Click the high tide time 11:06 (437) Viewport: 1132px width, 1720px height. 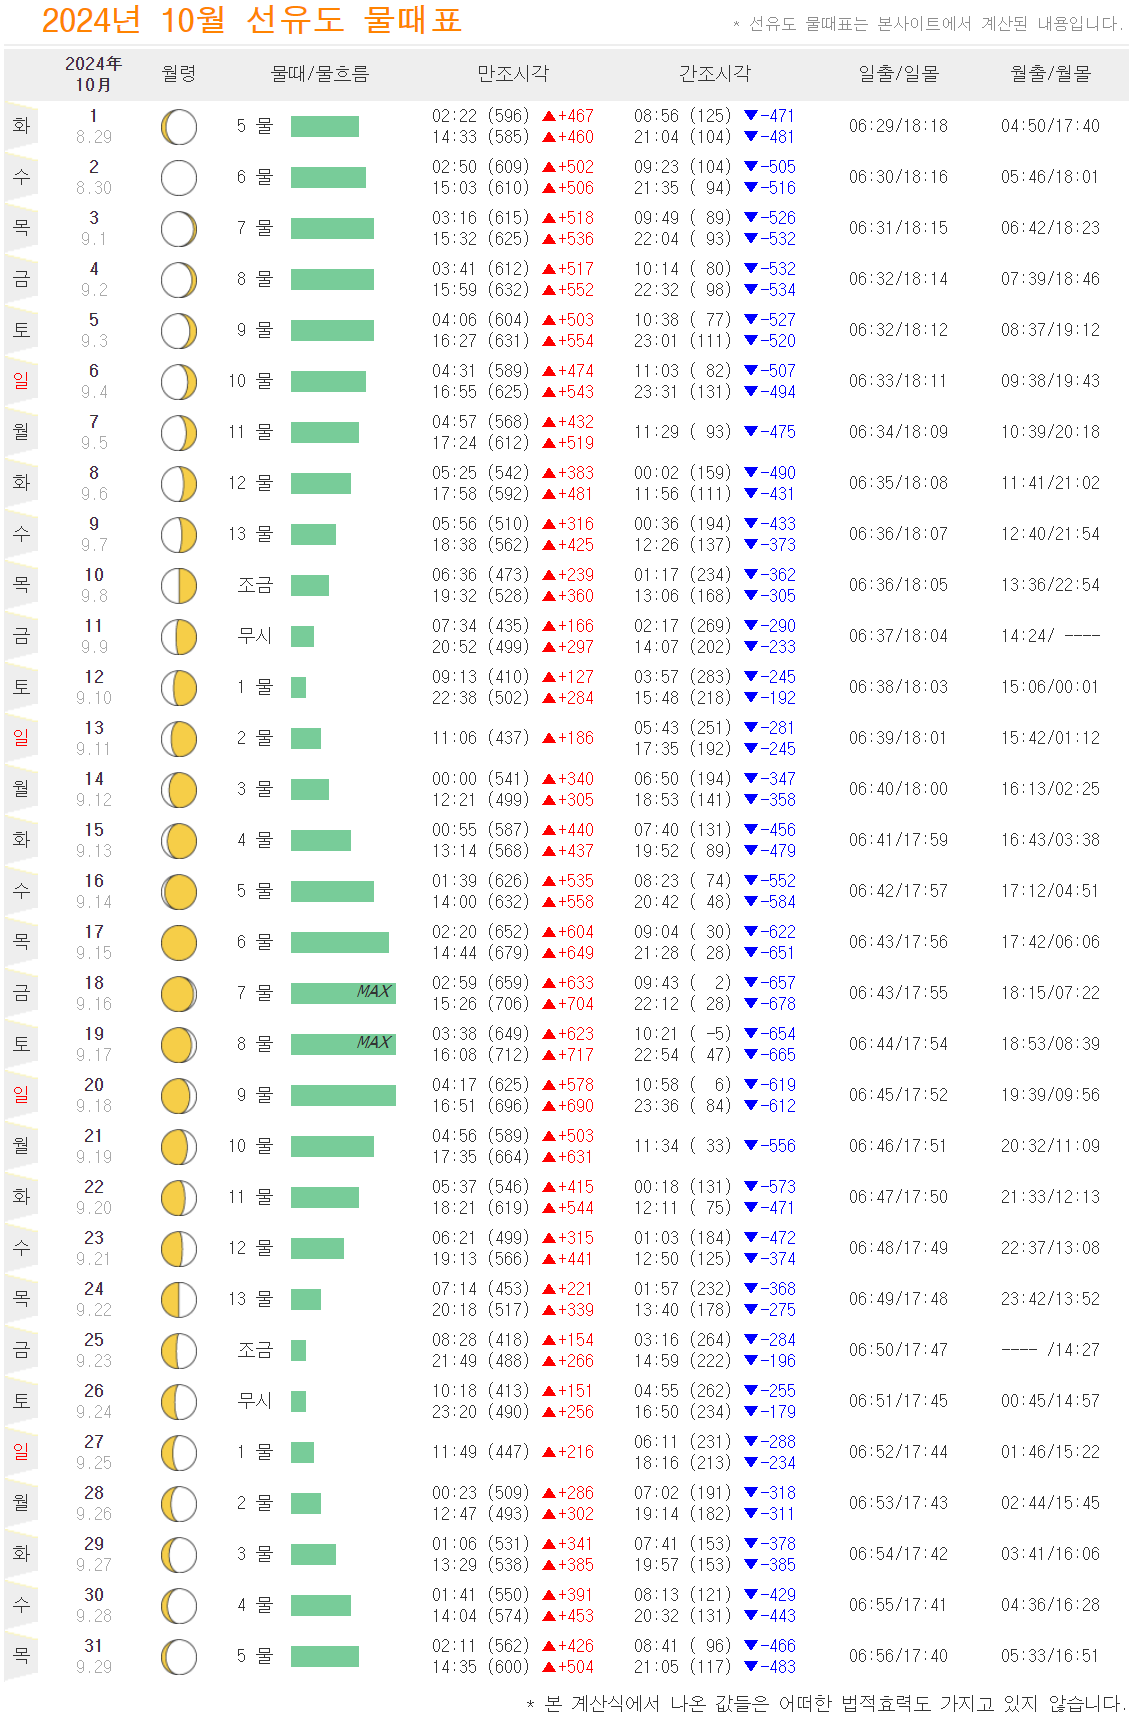click(x=481, y=738)
